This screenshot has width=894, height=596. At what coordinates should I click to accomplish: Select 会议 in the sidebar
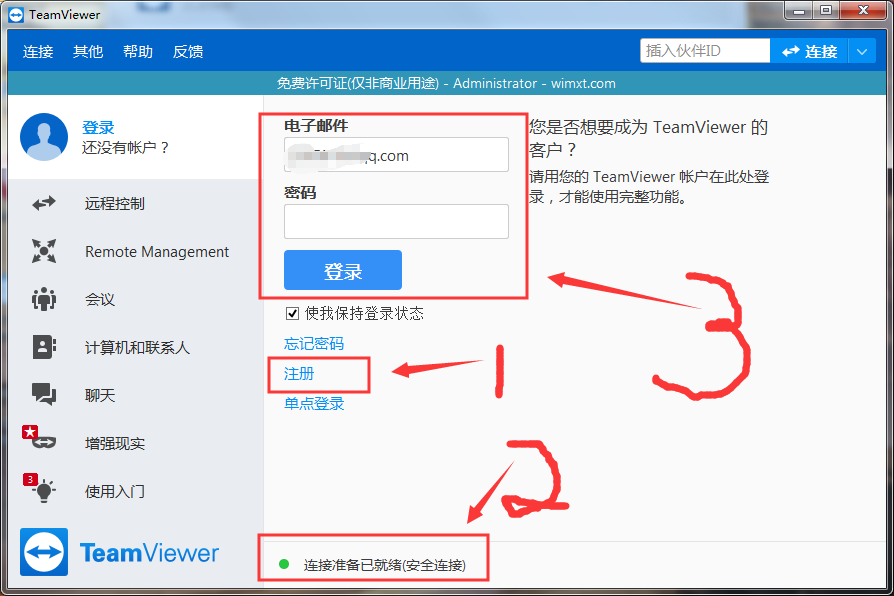(x=100, y=299)
